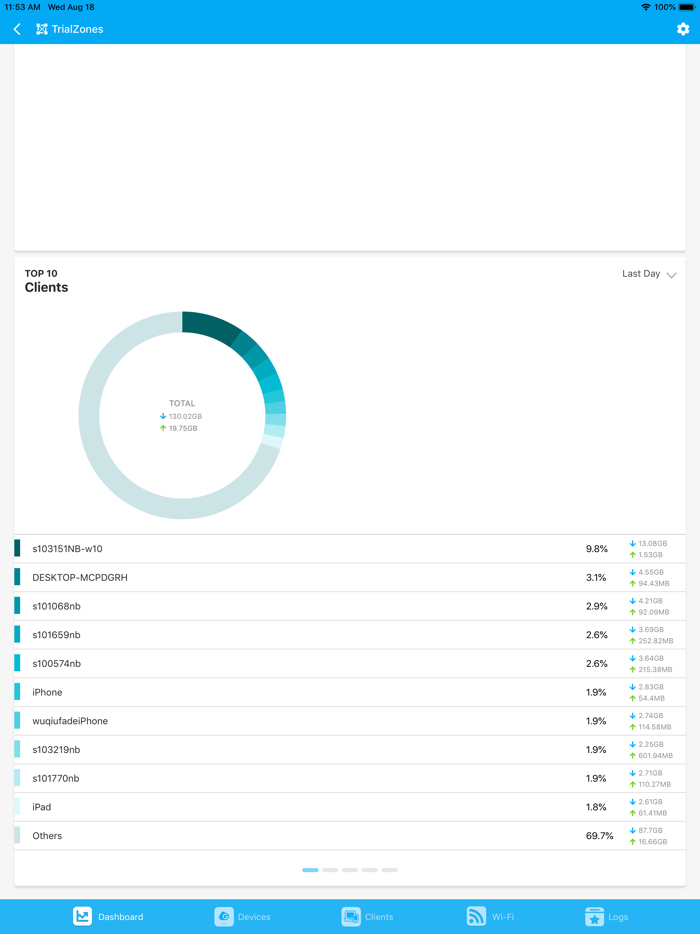Tap the Logs star icon
The image size is (700, 934).
pyautogui.click(x=595, y=916)
